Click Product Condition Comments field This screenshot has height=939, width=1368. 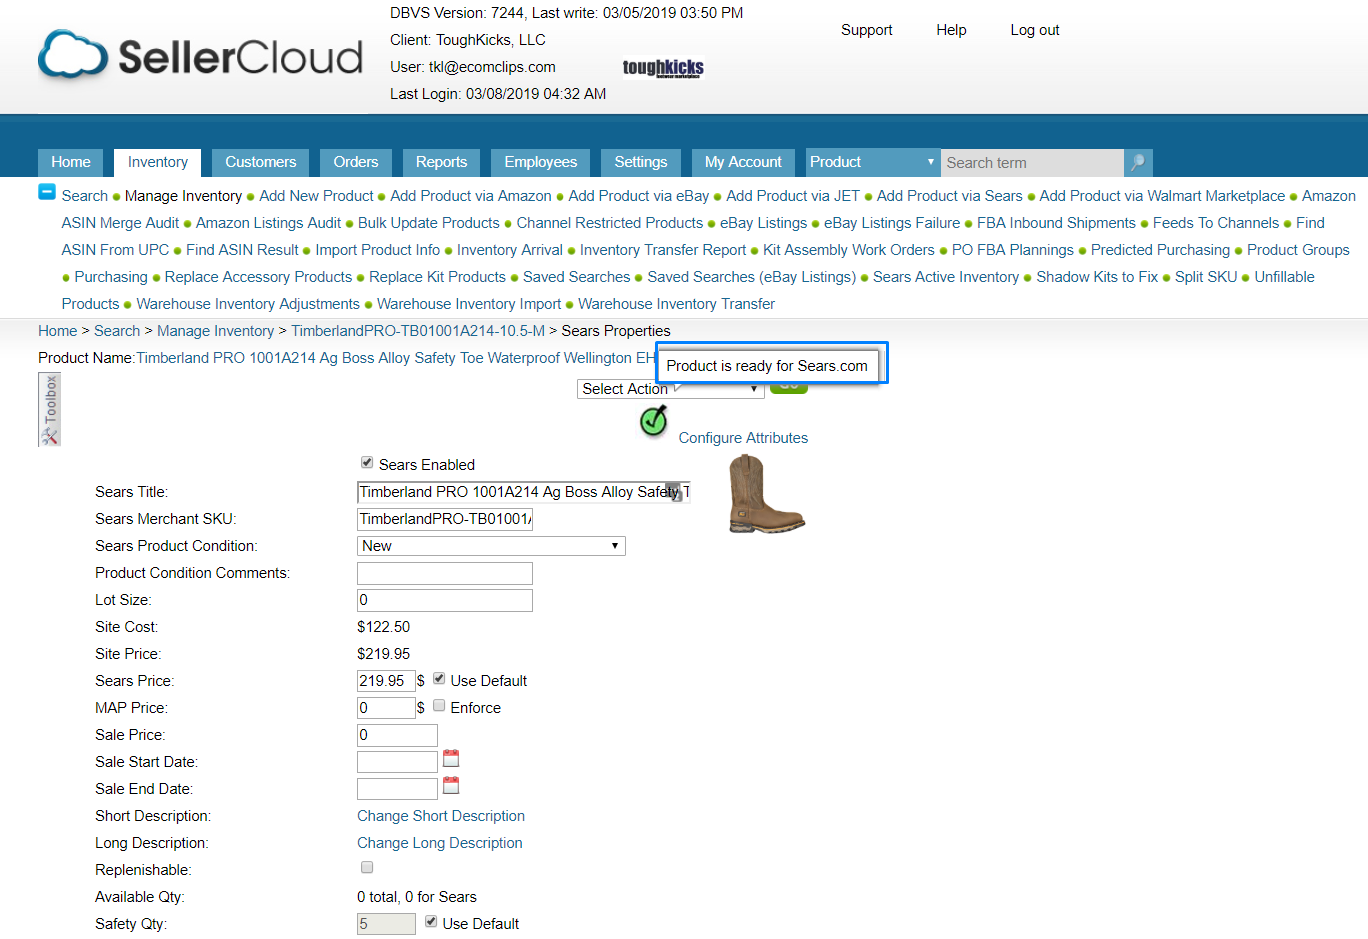(x=445, y=573)
